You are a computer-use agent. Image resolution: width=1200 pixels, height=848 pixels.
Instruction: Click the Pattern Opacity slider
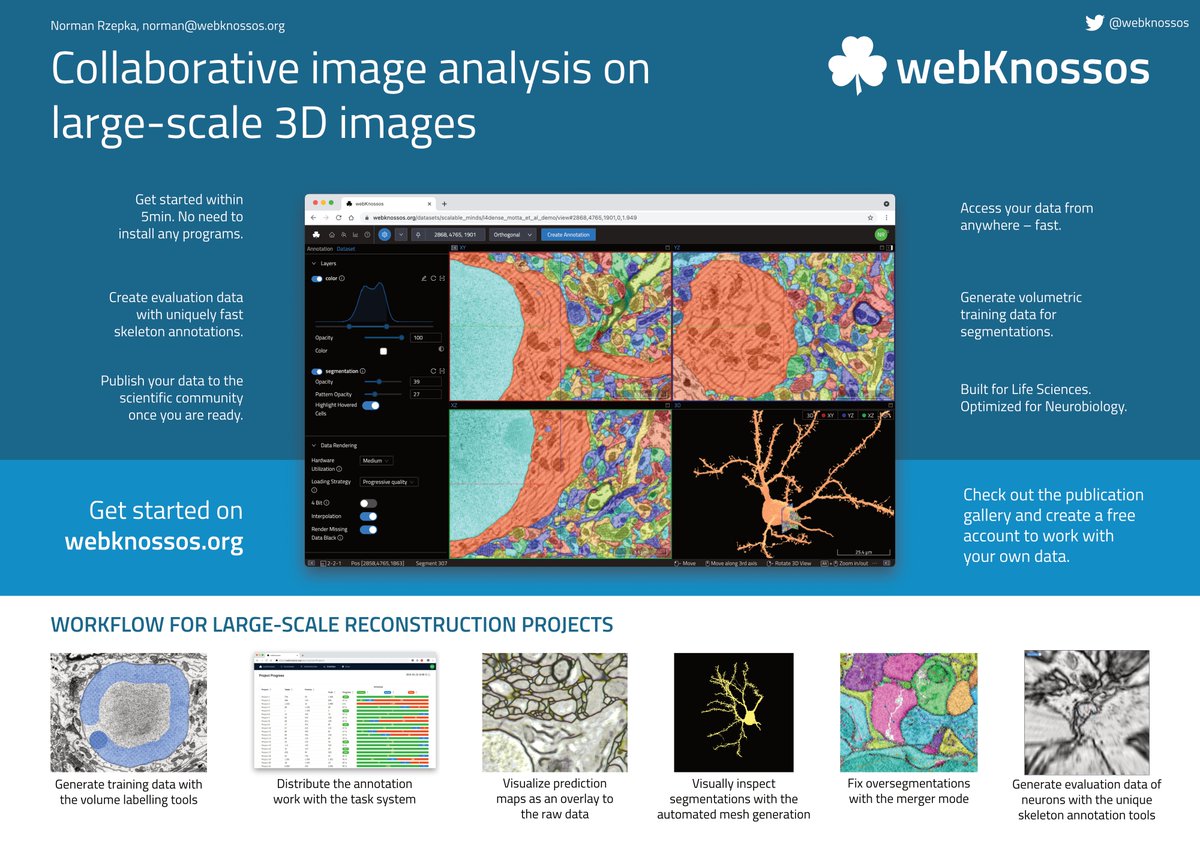click(383, 394)
